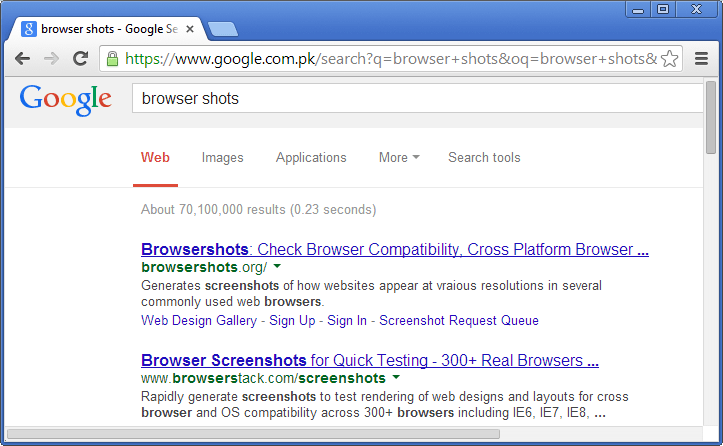The image size is (723, 446).
Task: Reload the page with the refresh icon
Action: coord(81,58)
